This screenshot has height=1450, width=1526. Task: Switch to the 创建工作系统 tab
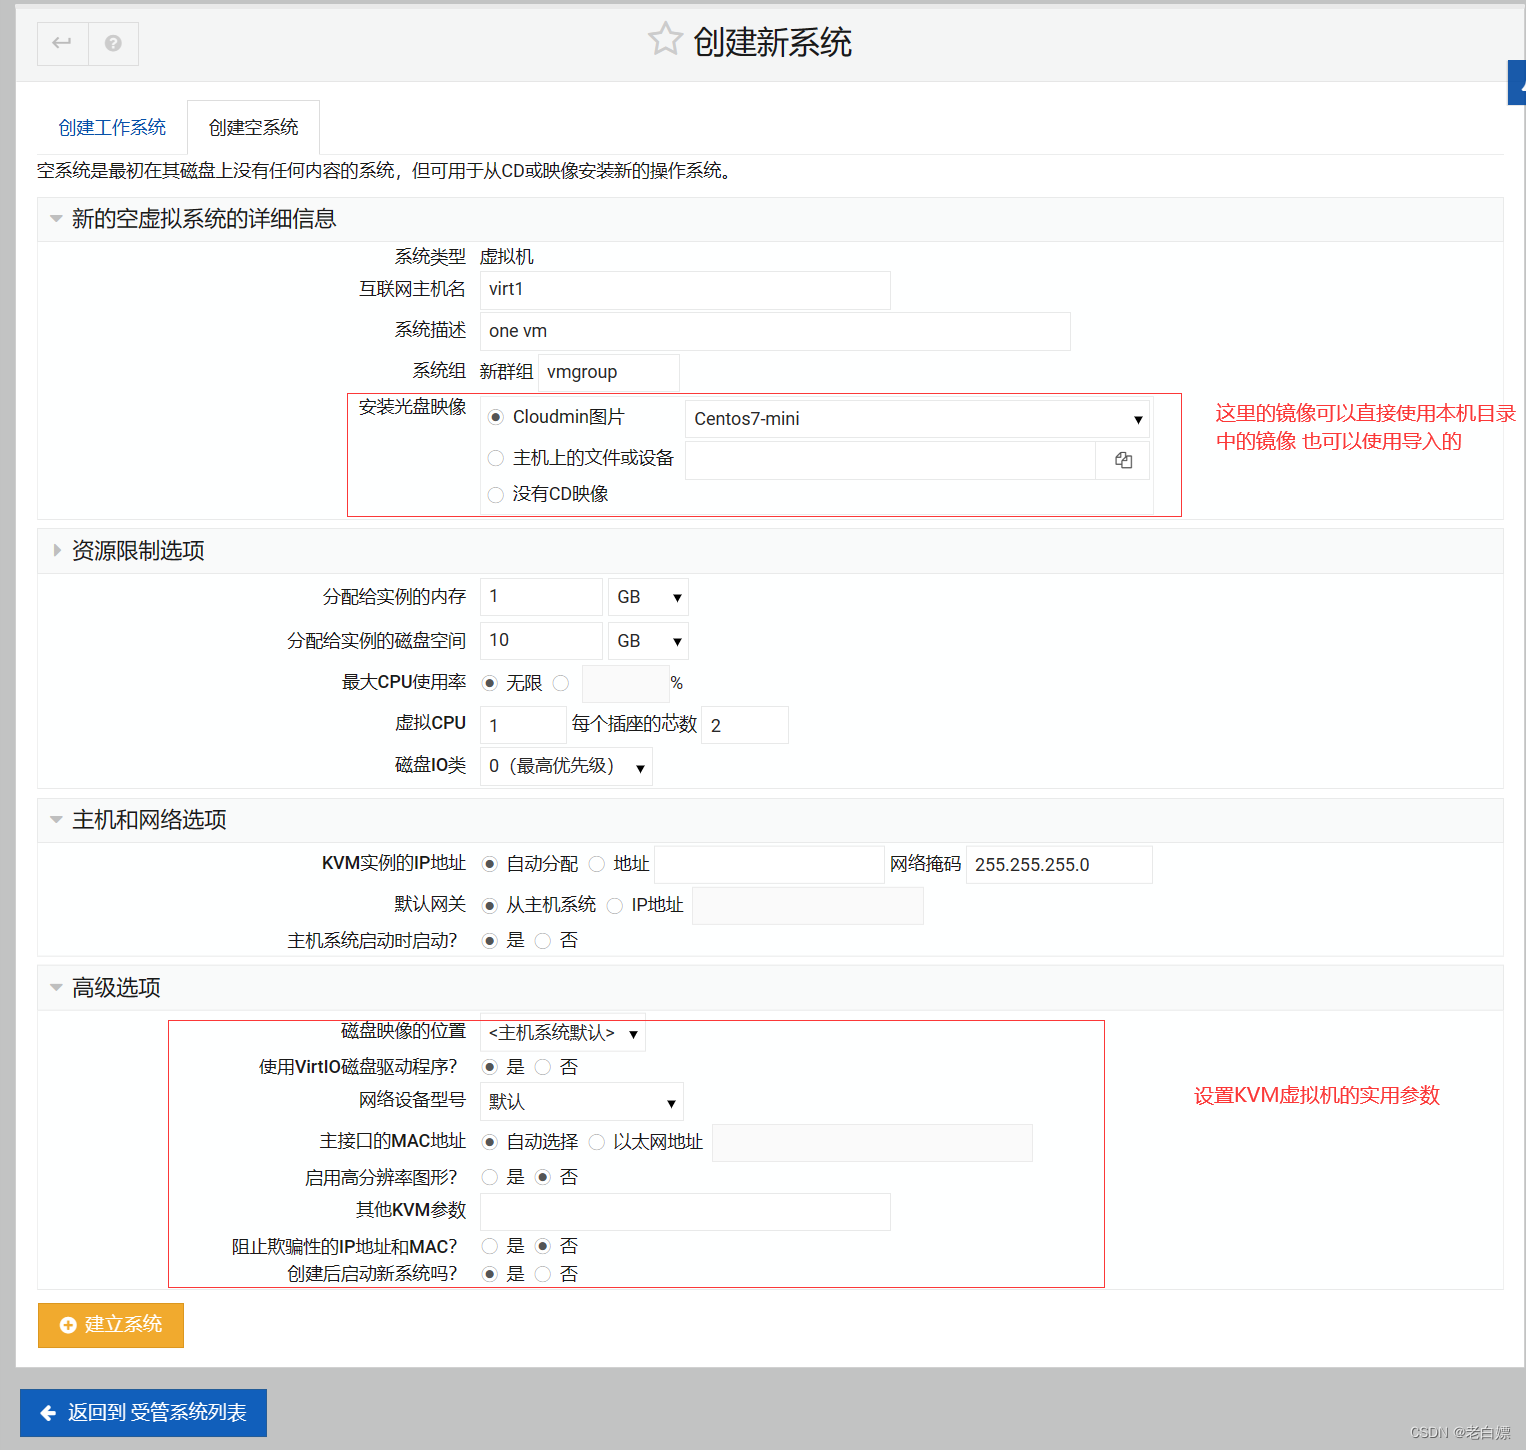(111, 127)
